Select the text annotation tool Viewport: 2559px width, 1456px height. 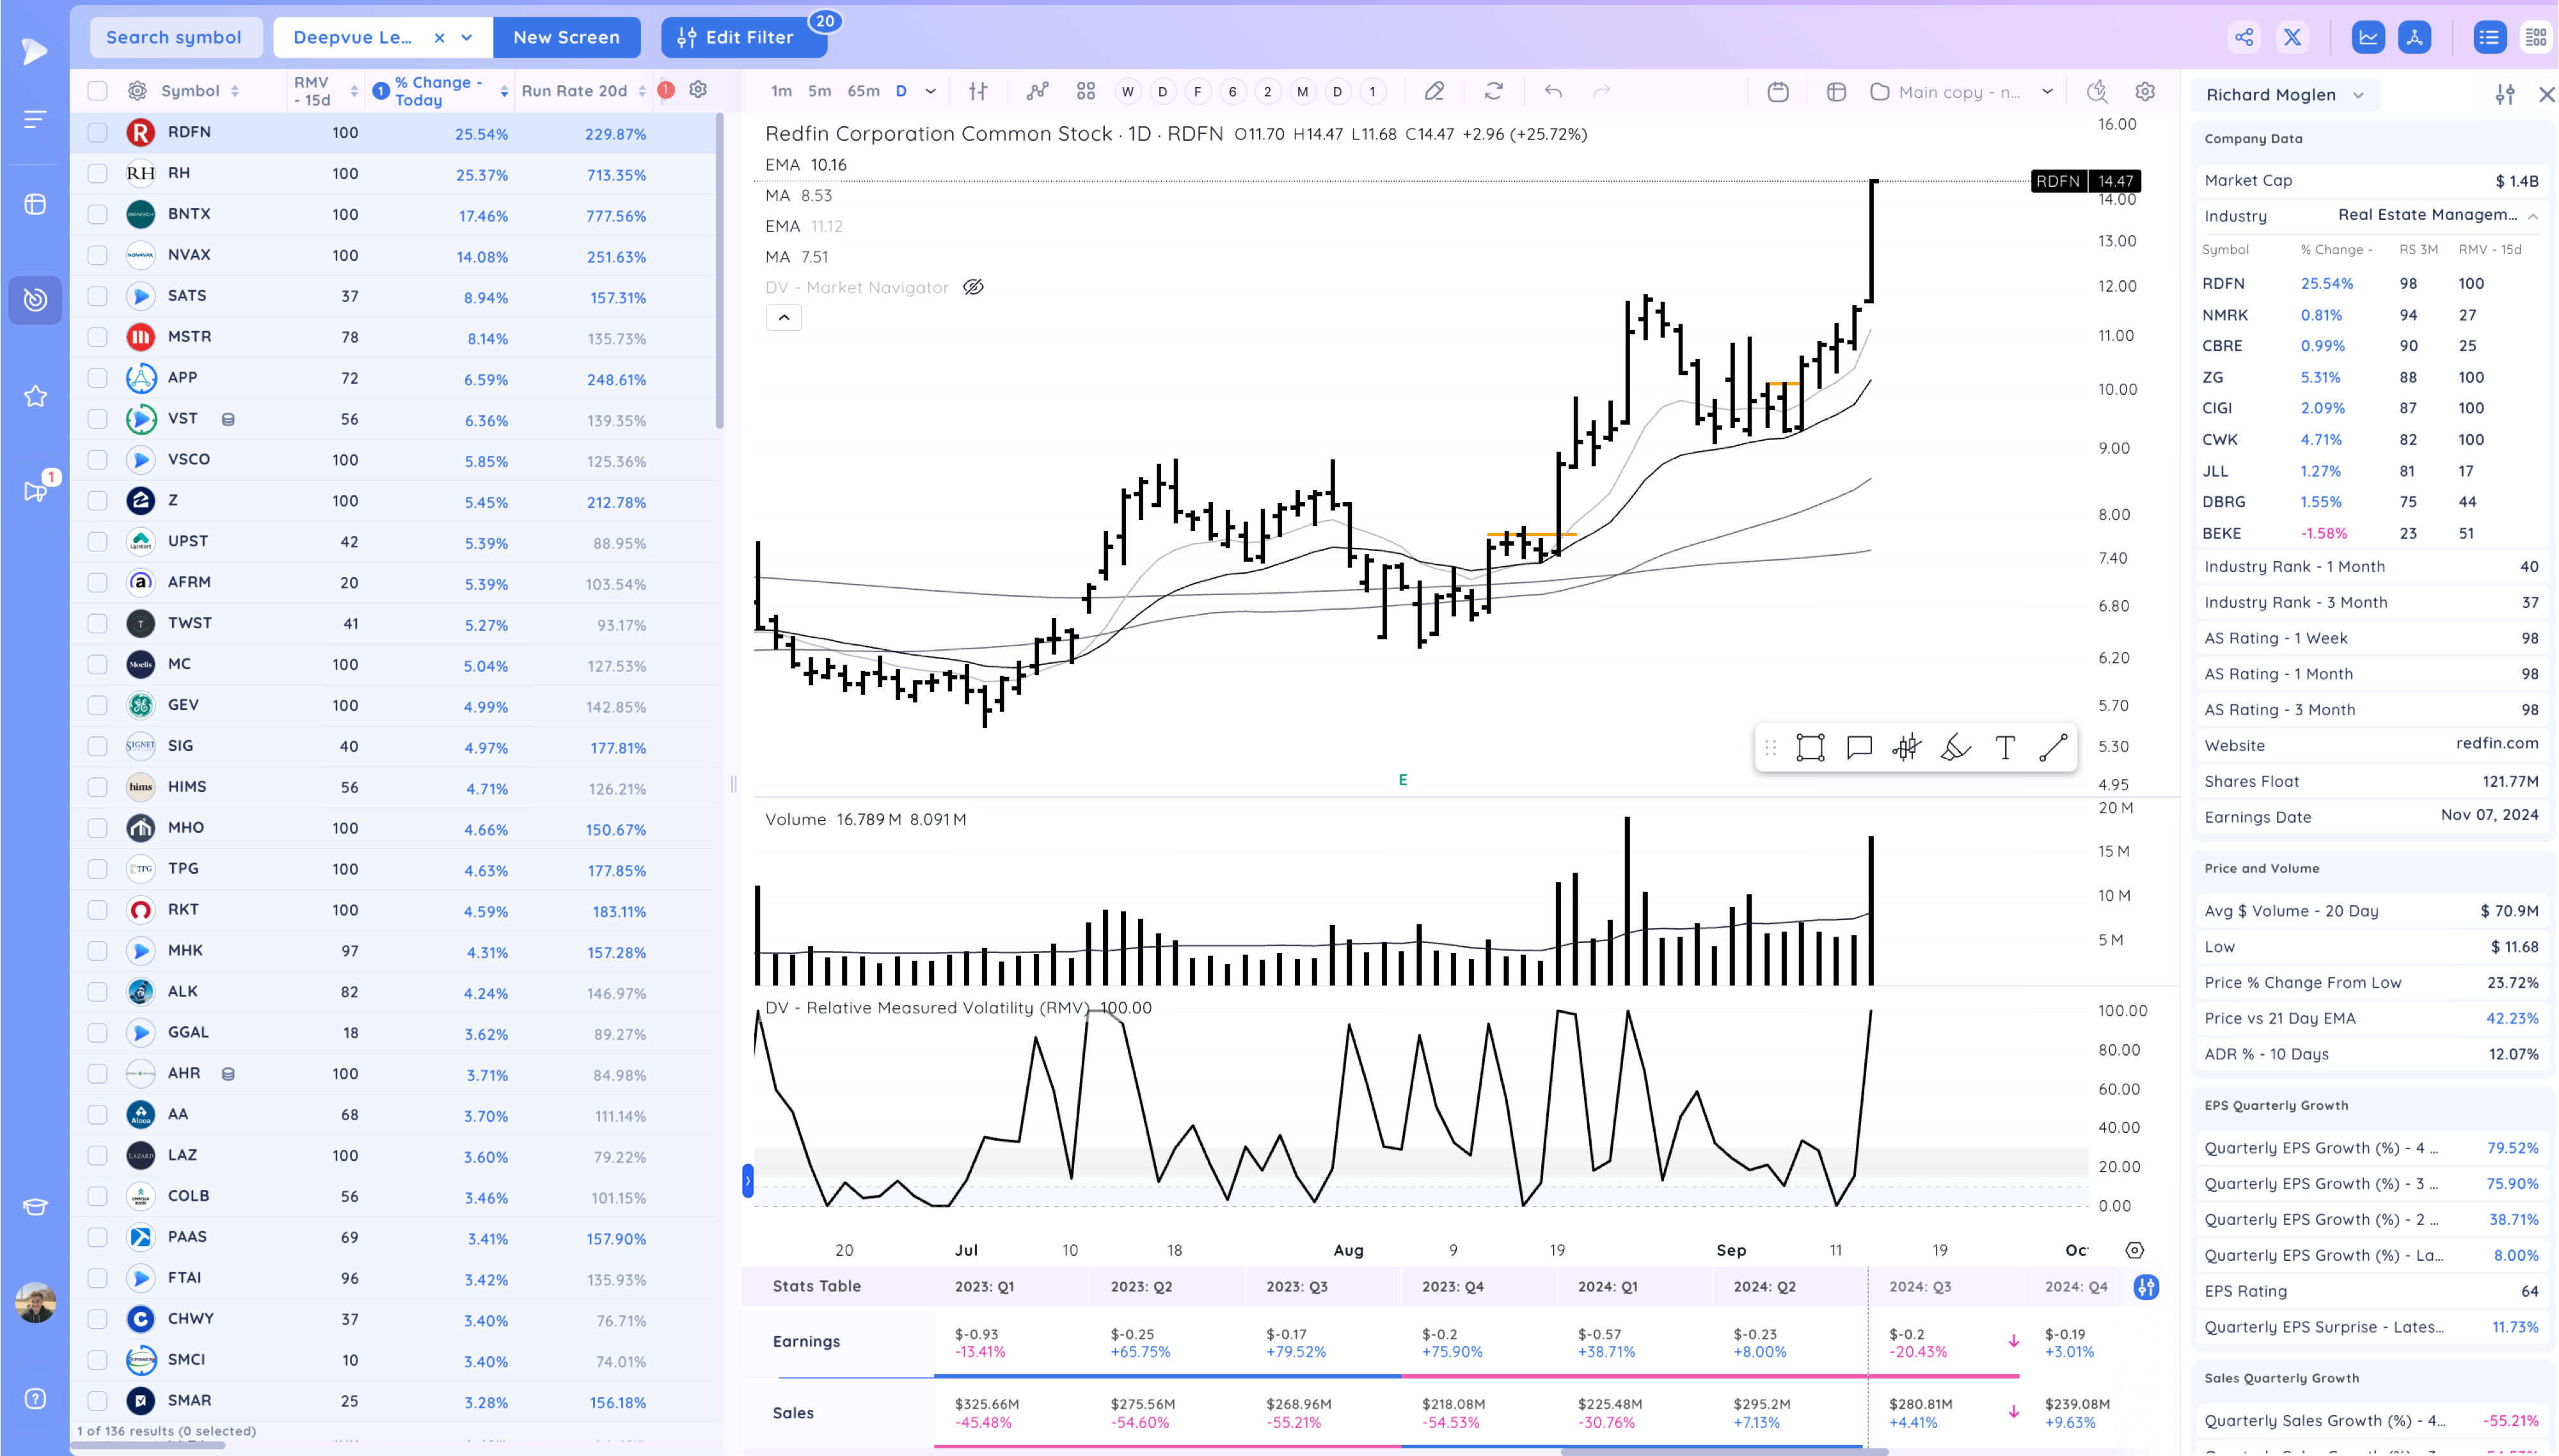tap(2005, 748)
